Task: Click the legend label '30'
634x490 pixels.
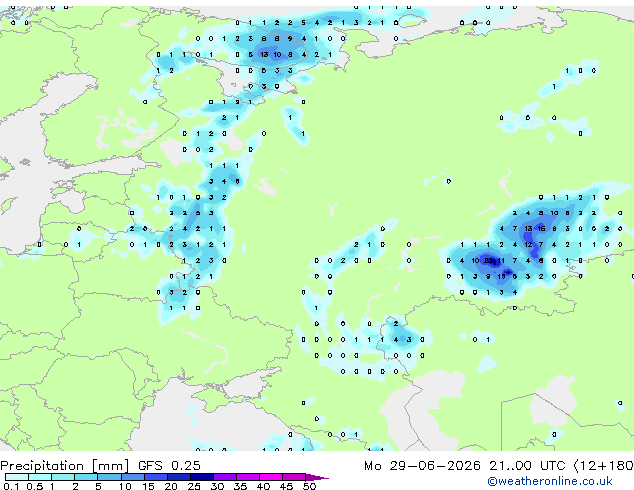Action: tap(217, 486)
